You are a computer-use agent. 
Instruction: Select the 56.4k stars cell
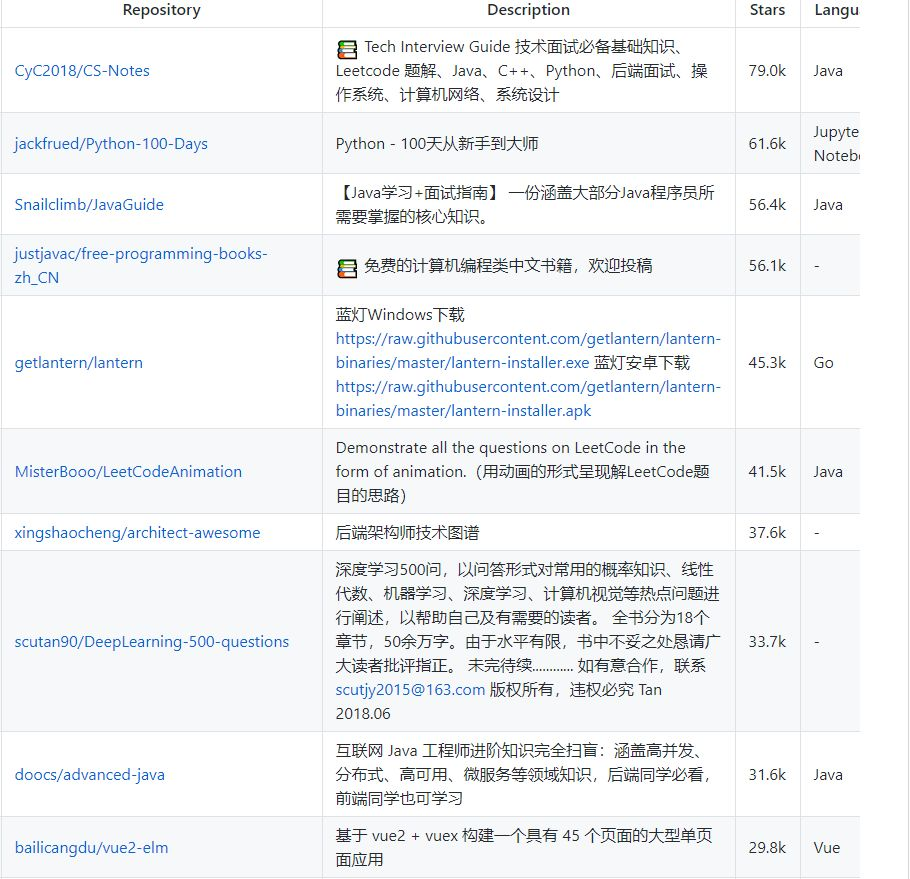[767, 204]
